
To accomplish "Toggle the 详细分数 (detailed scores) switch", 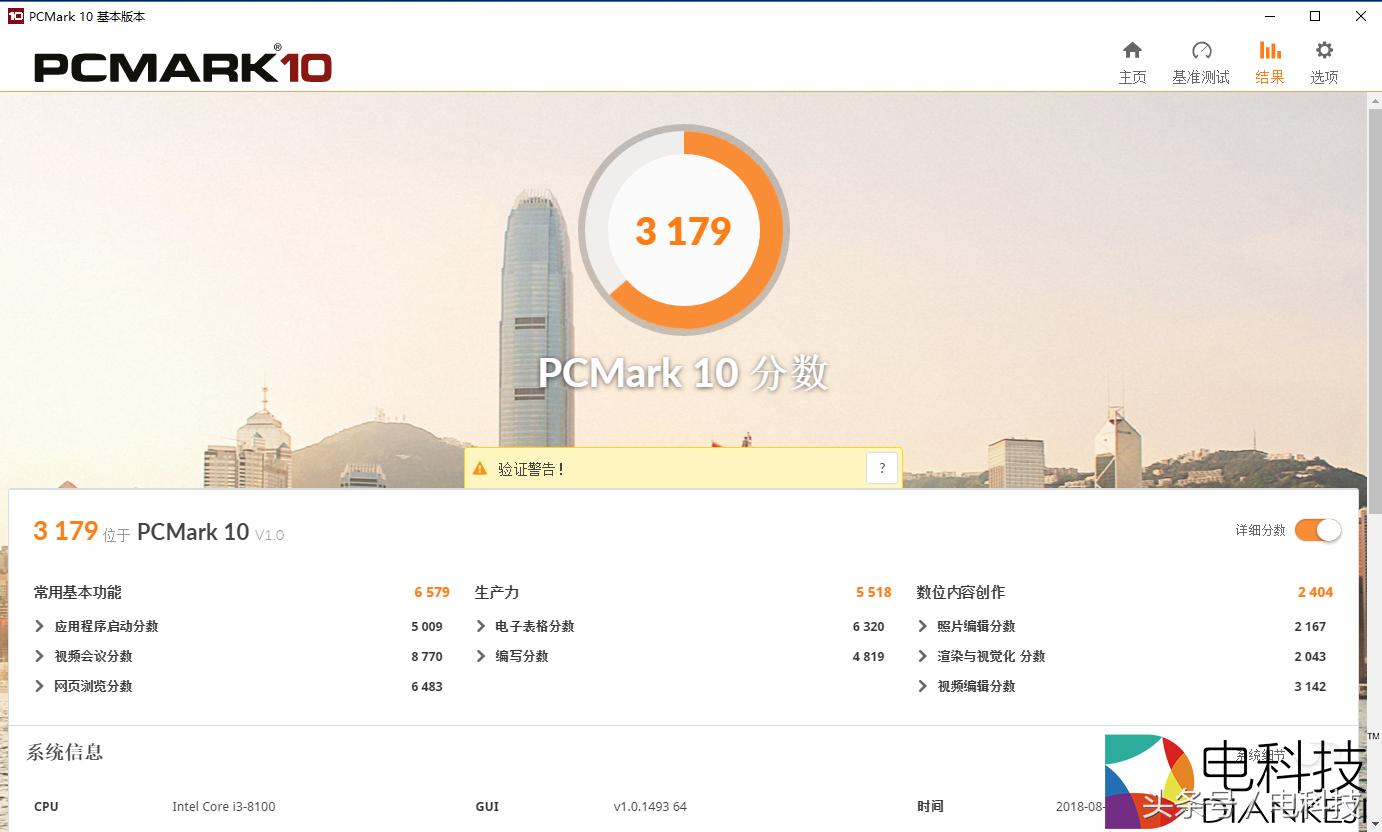I will coord(1317,530).
